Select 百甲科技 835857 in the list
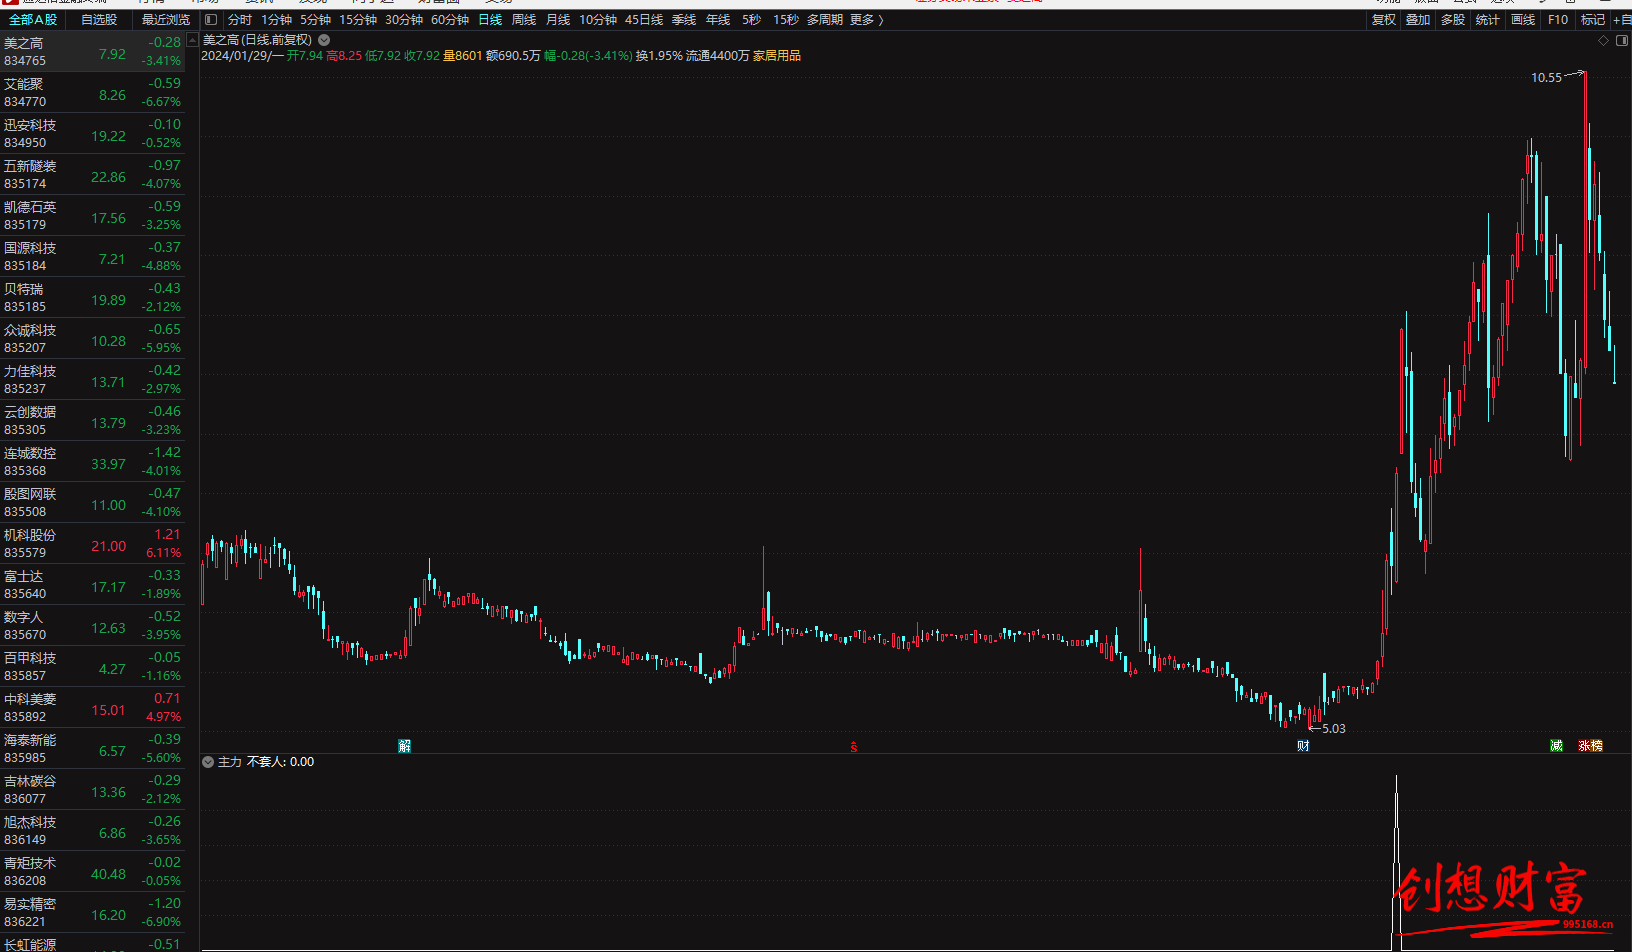The image size is (1632, 952). [x=92, y=667]
